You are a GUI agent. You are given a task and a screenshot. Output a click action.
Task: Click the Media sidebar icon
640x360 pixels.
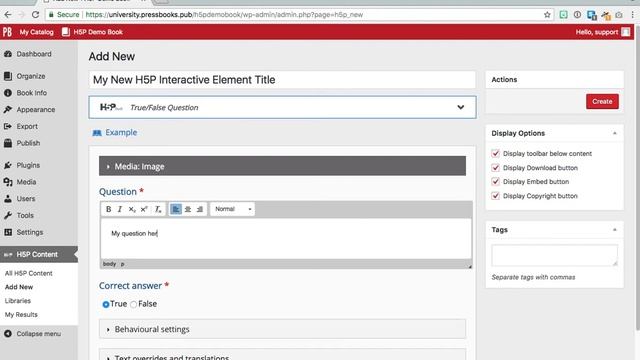point(8,182)
